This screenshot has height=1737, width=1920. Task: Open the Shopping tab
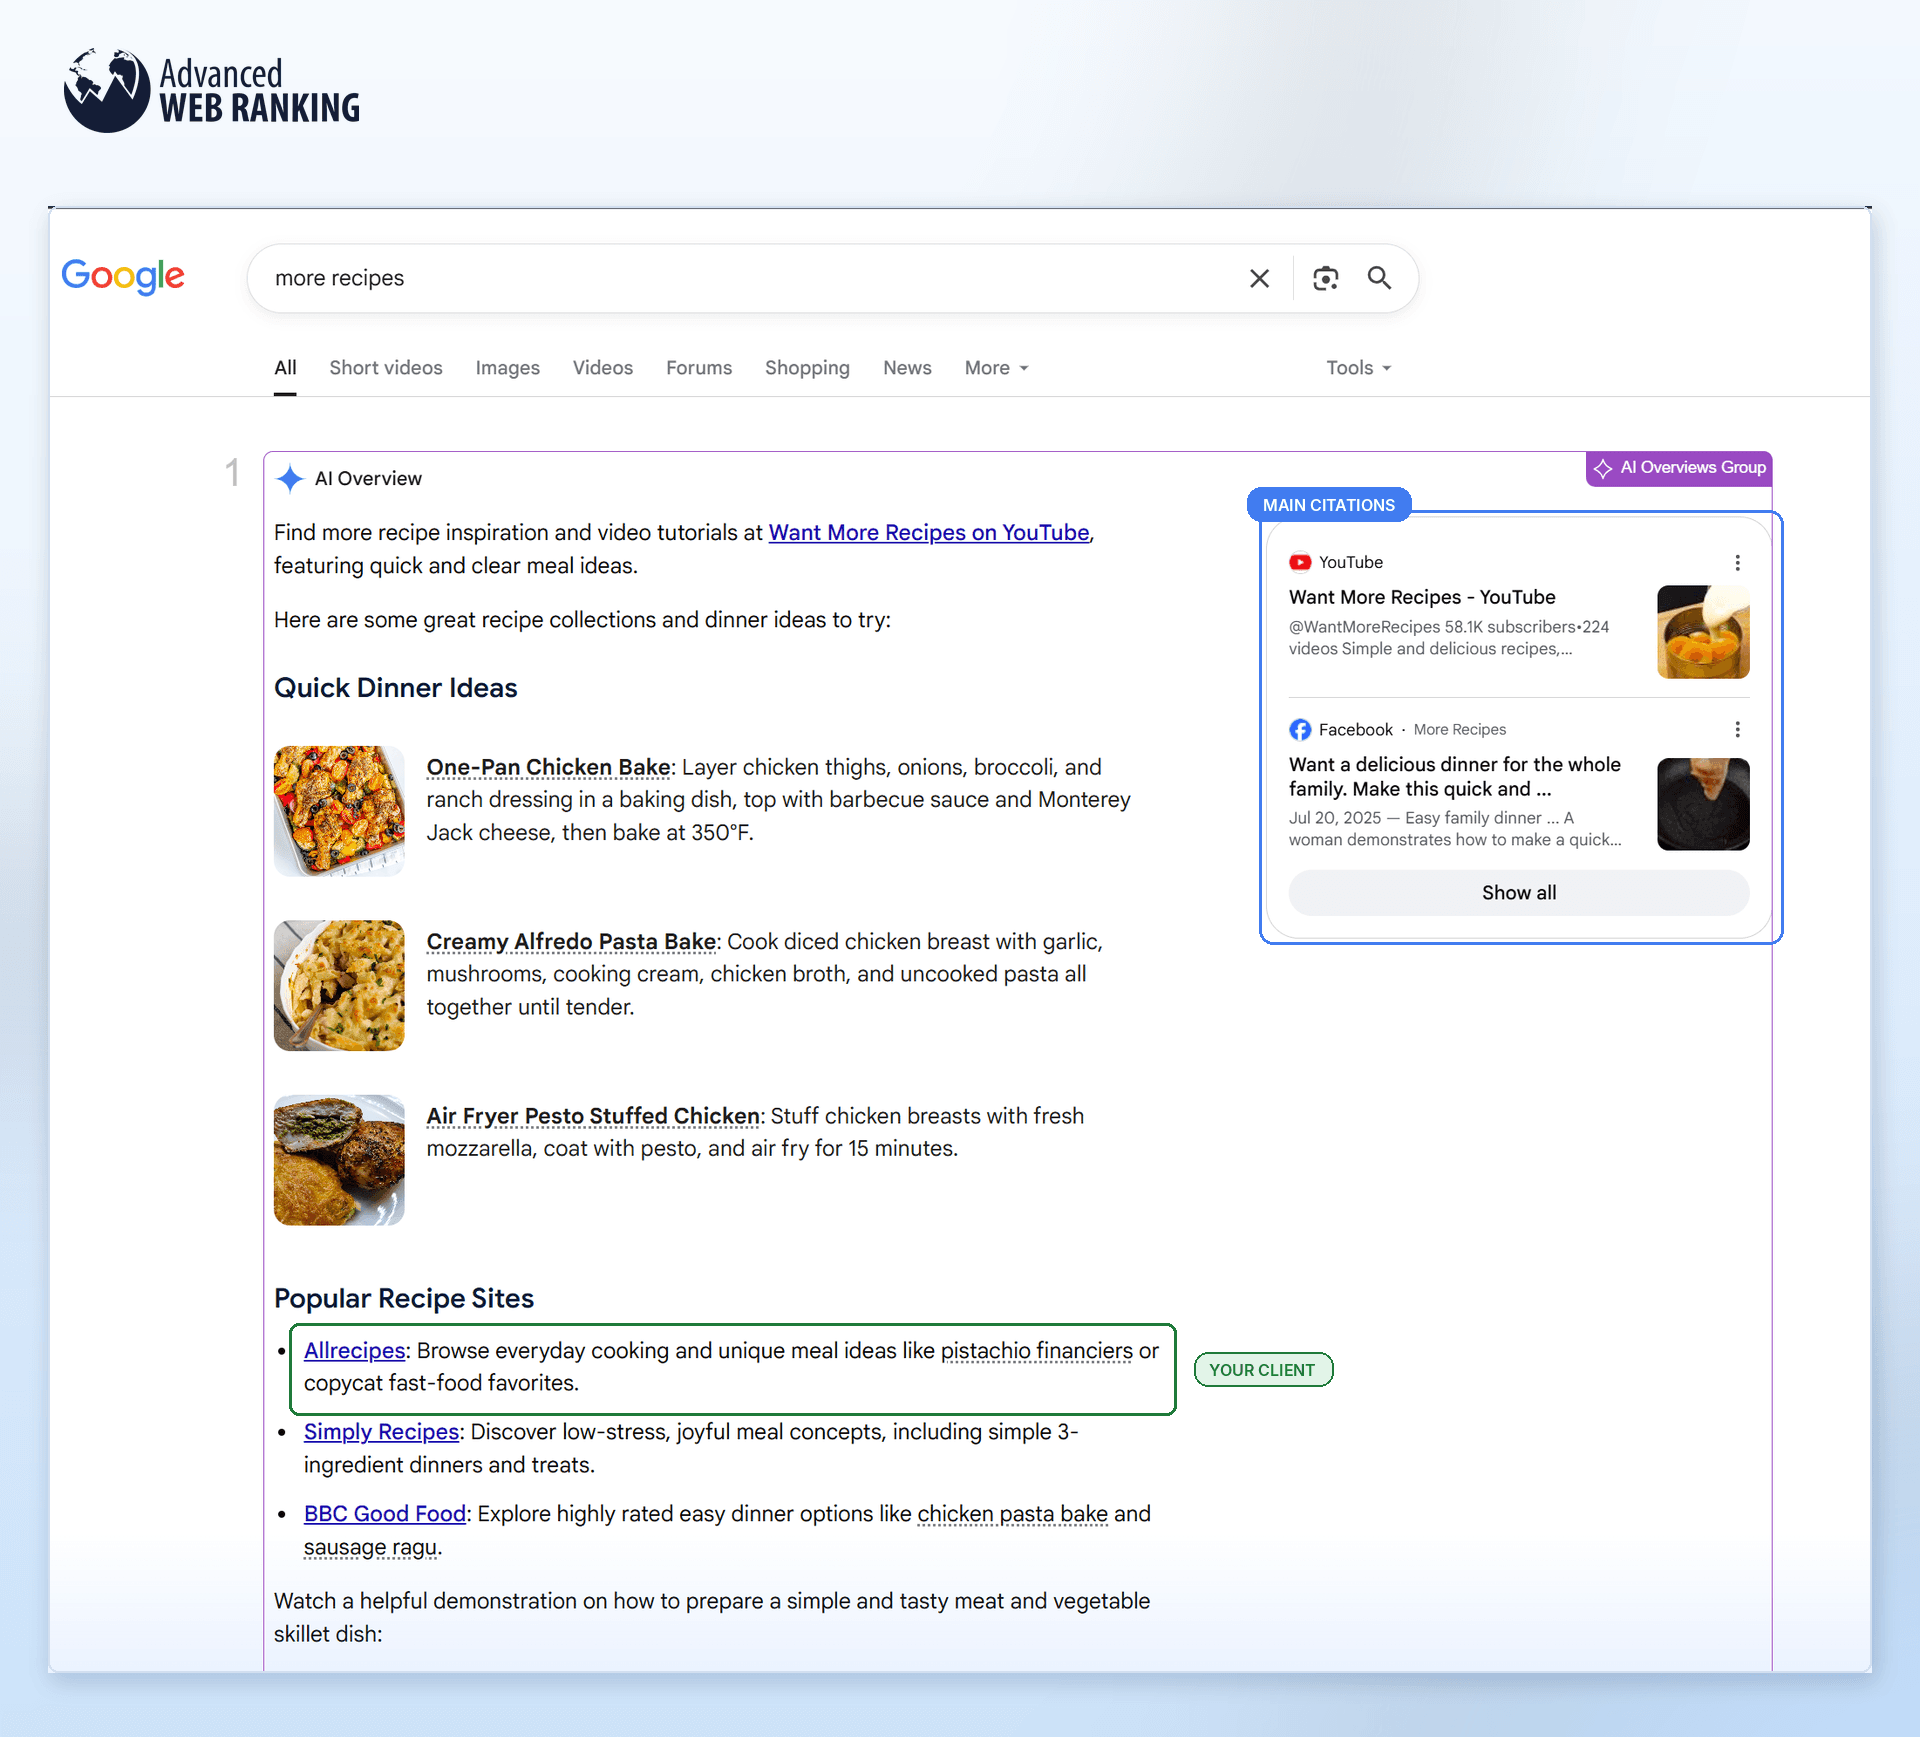tap(807, 368)
